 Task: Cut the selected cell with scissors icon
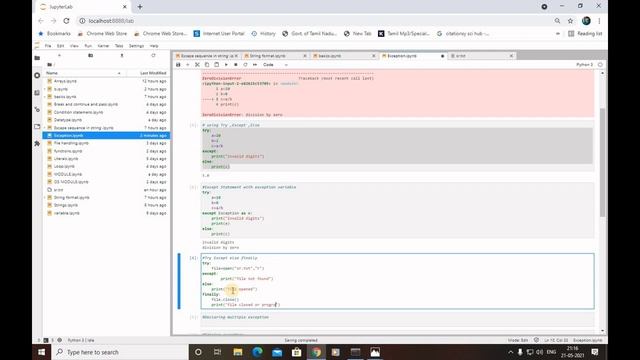click(x=197, y=65)
